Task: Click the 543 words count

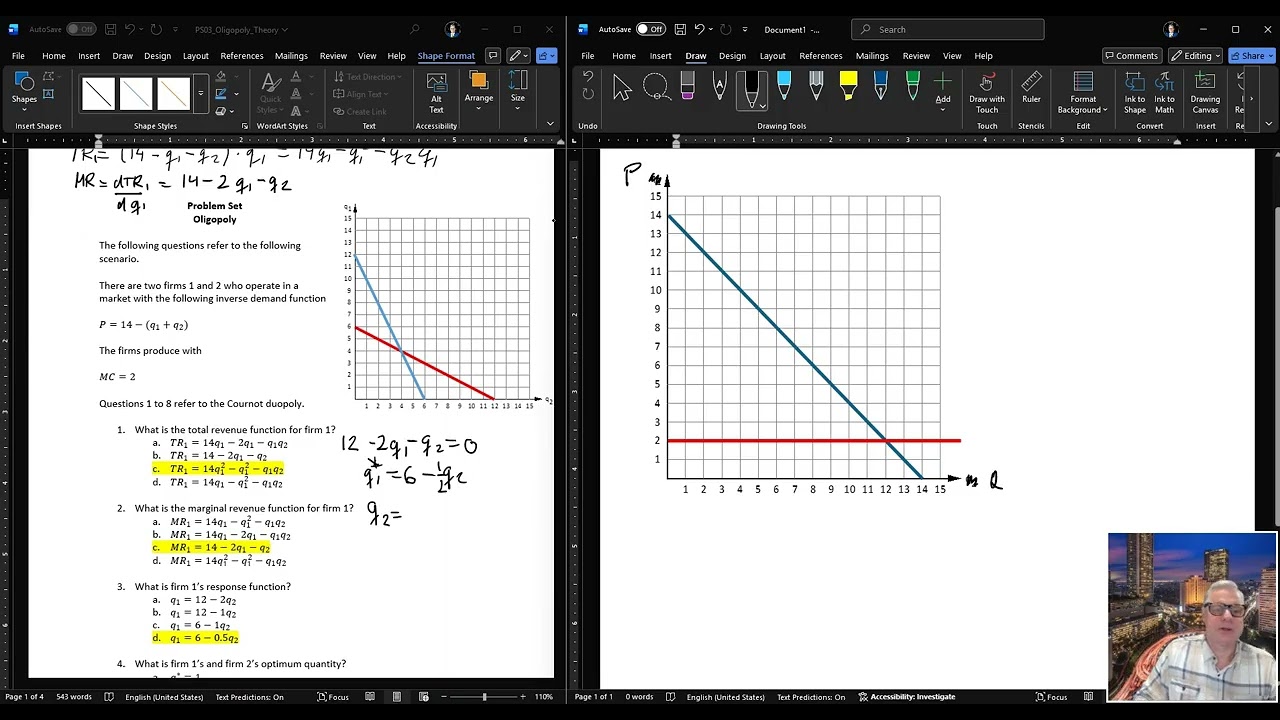Action: (x=73, y=697)
